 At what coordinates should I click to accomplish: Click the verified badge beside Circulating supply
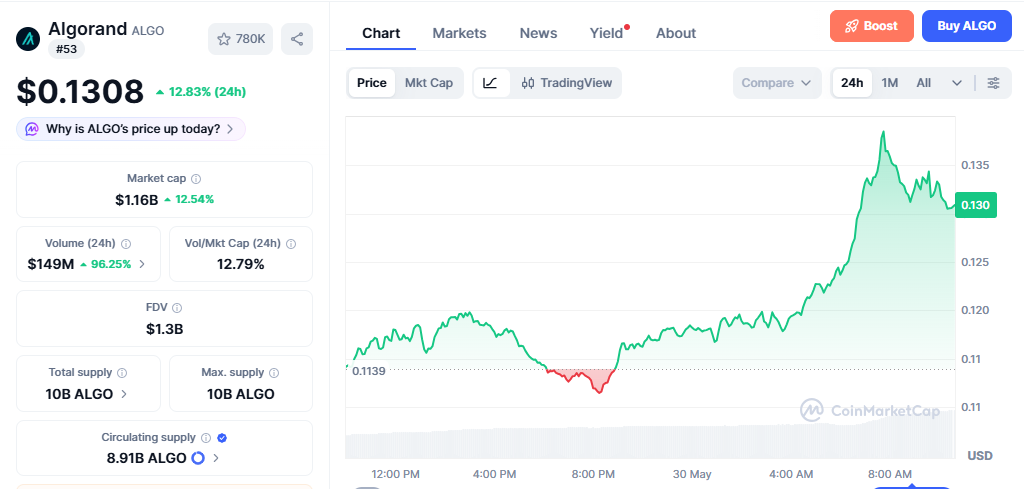pyautogui.click(x=222, y=438)
